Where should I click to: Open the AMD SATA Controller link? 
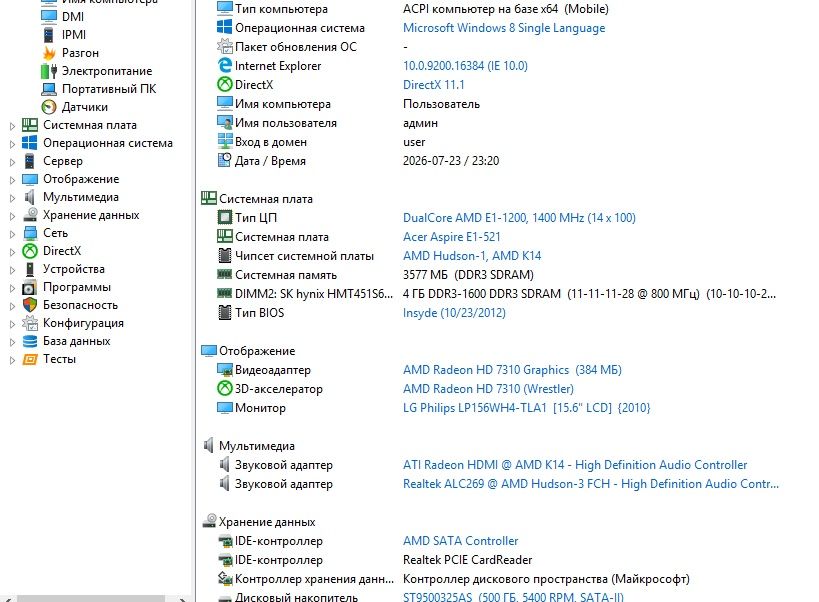point(461,541)
